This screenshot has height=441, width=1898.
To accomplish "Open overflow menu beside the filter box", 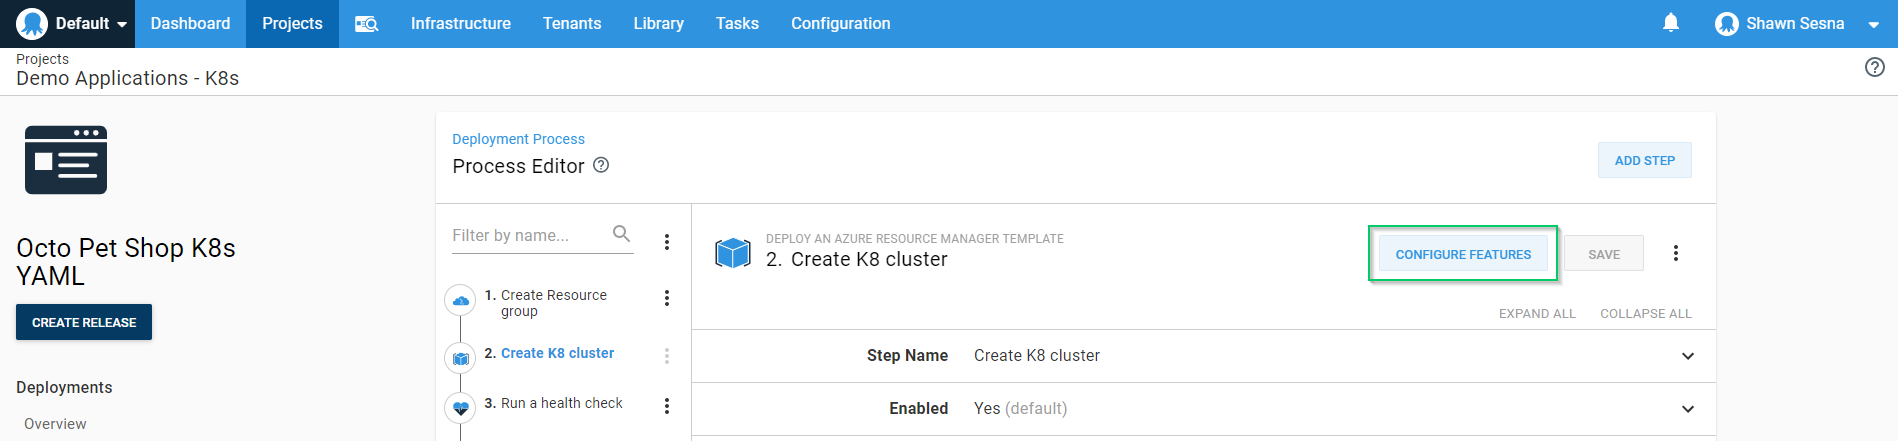I will coord(667,242).
